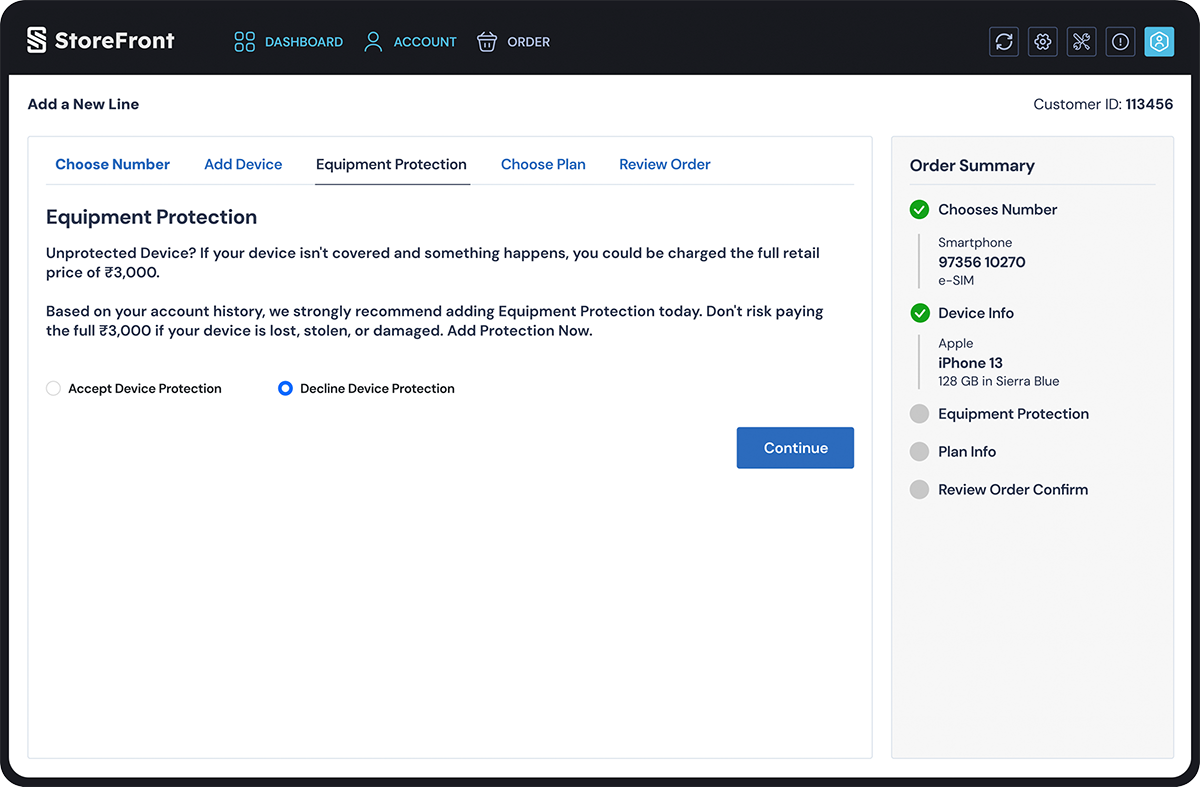
Task: Select Accept Device Protection radio button
Action: tap(54, 389)
